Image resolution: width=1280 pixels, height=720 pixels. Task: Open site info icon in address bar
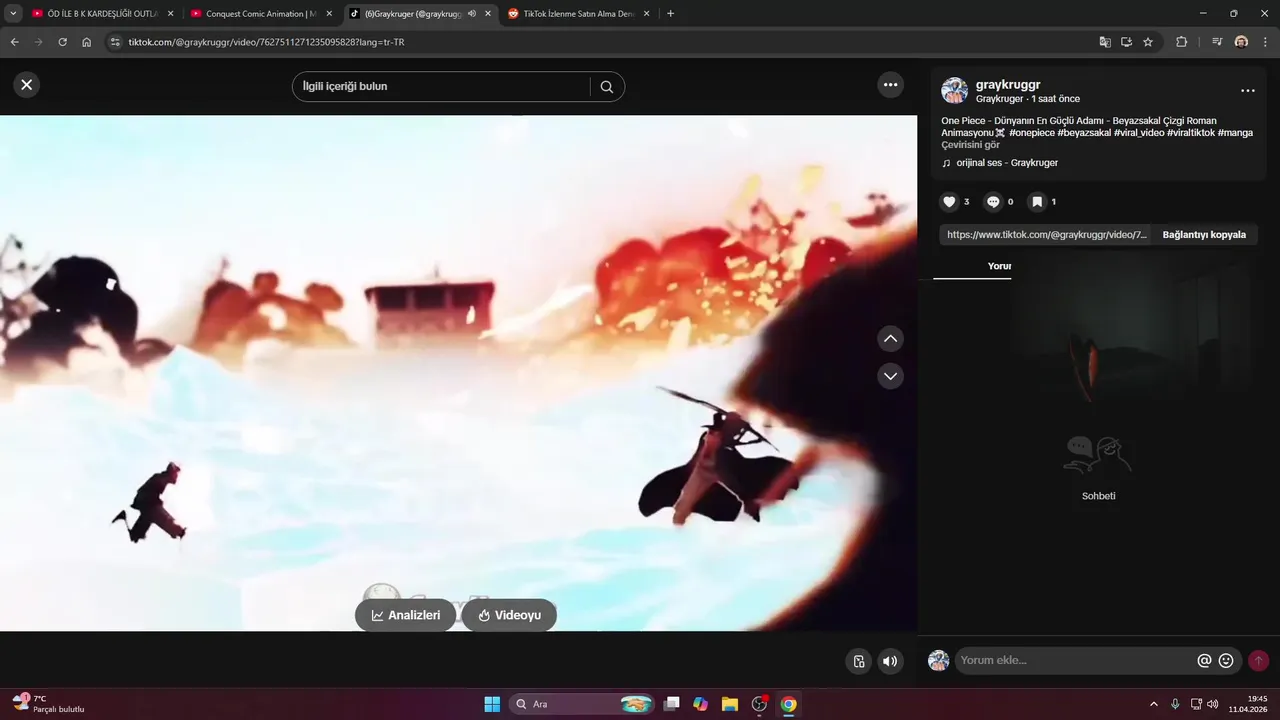coord(115,42)
